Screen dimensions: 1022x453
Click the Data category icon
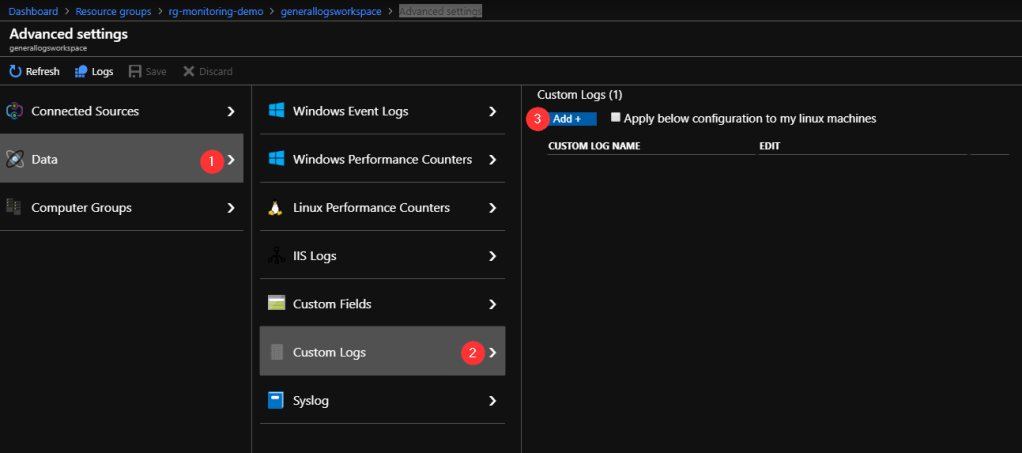15,159
